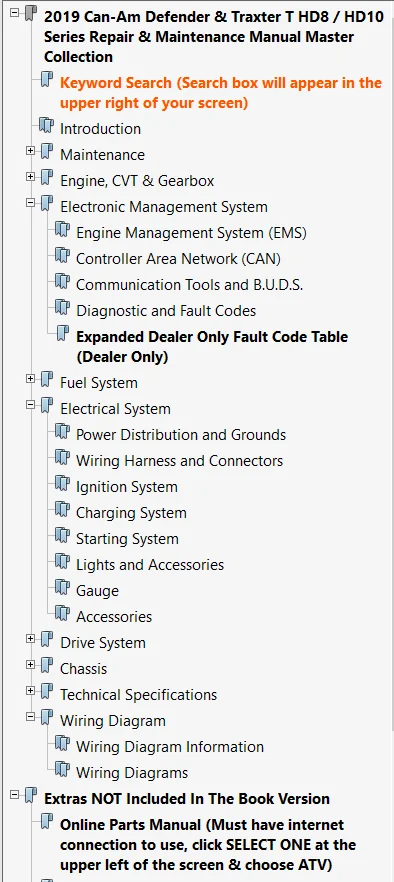
Task: Open Expanded Dealer Only Fault Code Table
Action: click(212, 346)
